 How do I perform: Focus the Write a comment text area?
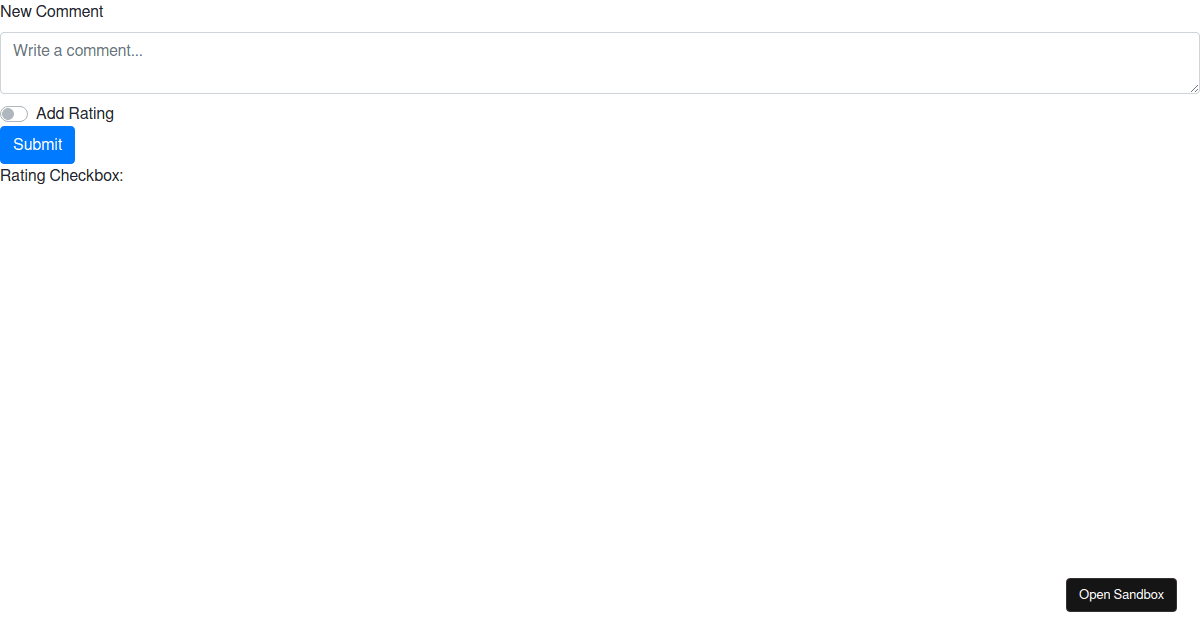600,63
